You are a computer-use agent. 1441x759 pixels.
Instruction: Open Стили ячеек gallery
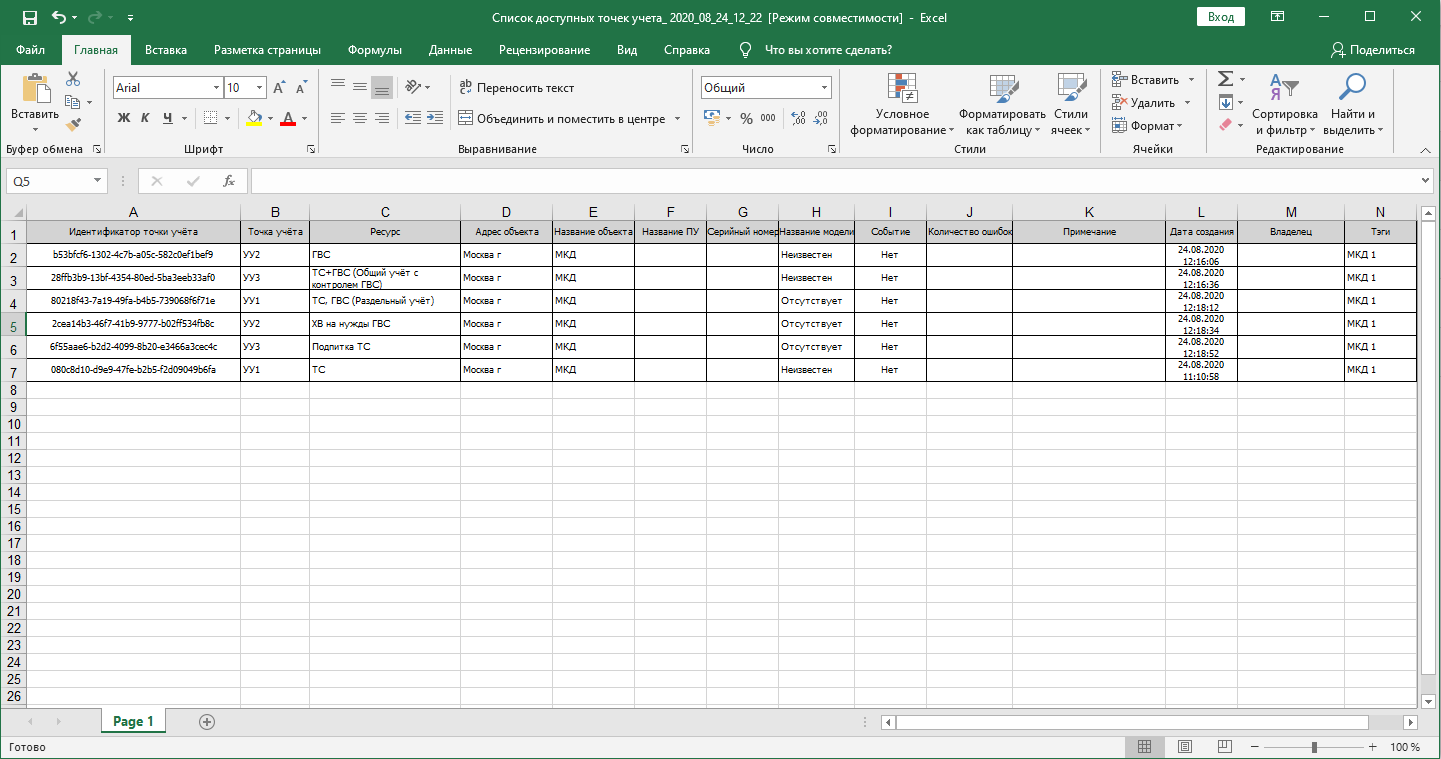click(x=1071, y=104)
